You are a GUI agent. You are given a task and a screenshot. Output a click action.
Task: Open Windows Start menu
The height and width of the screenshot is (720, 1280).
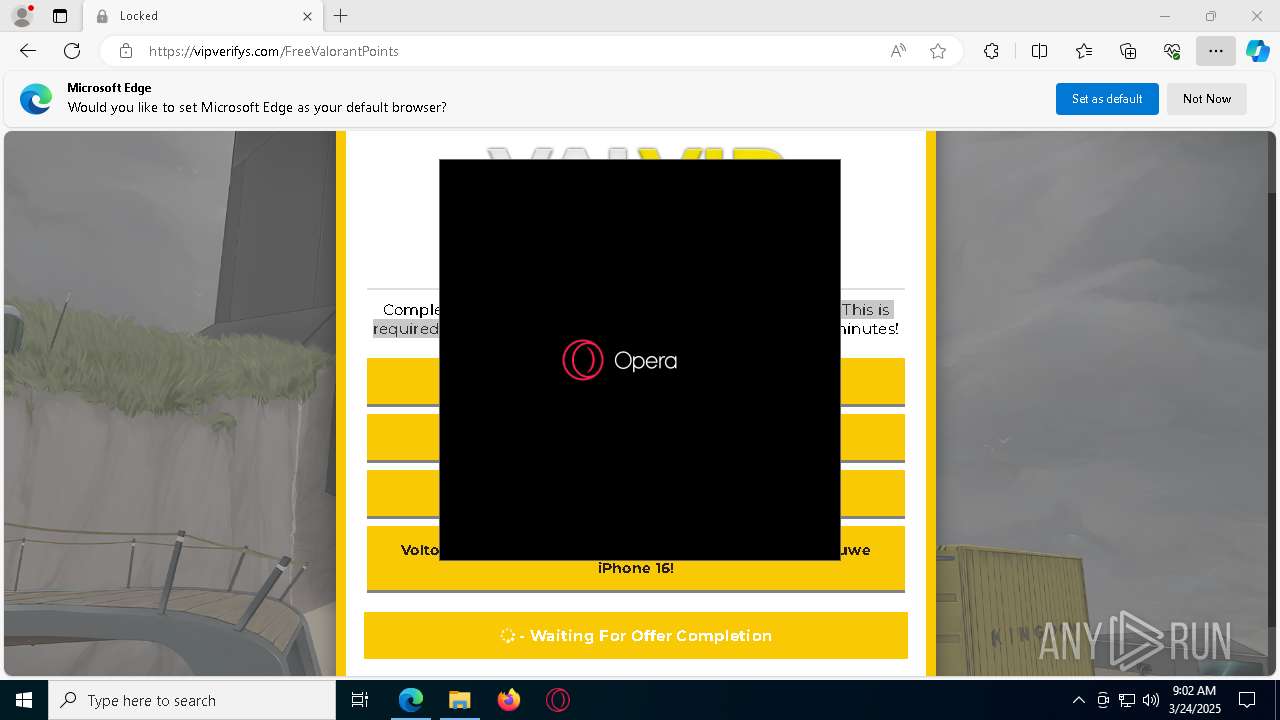coord(24,700)
